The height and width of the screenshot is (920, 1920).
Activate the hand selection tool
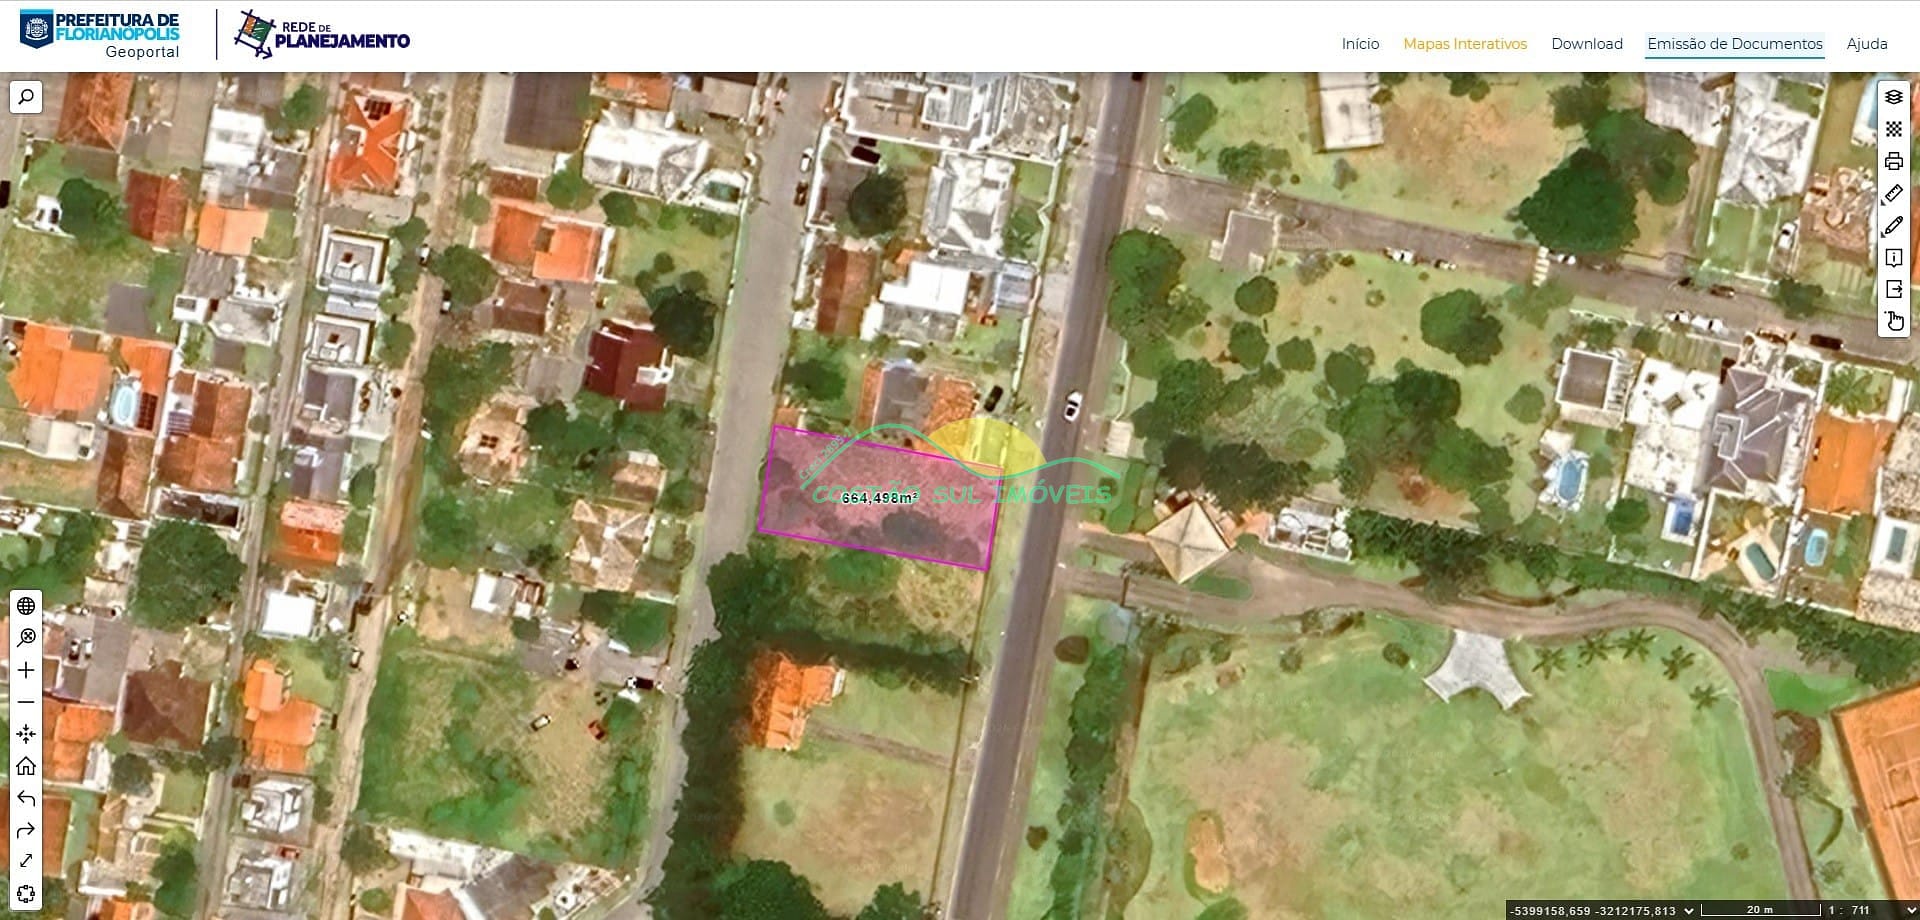(1893, 321)
